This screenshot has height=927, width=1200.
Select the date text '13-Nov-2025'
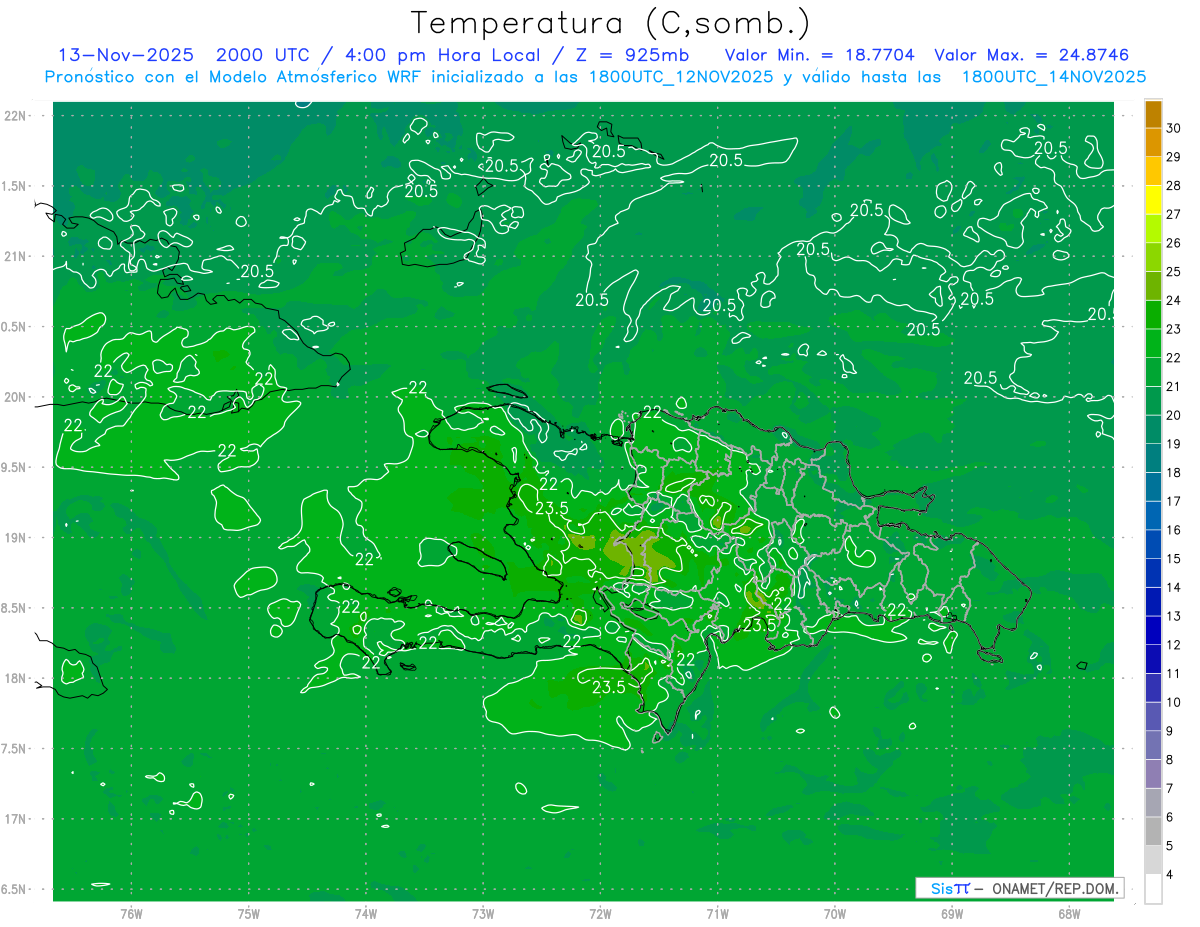coord(126,55)
